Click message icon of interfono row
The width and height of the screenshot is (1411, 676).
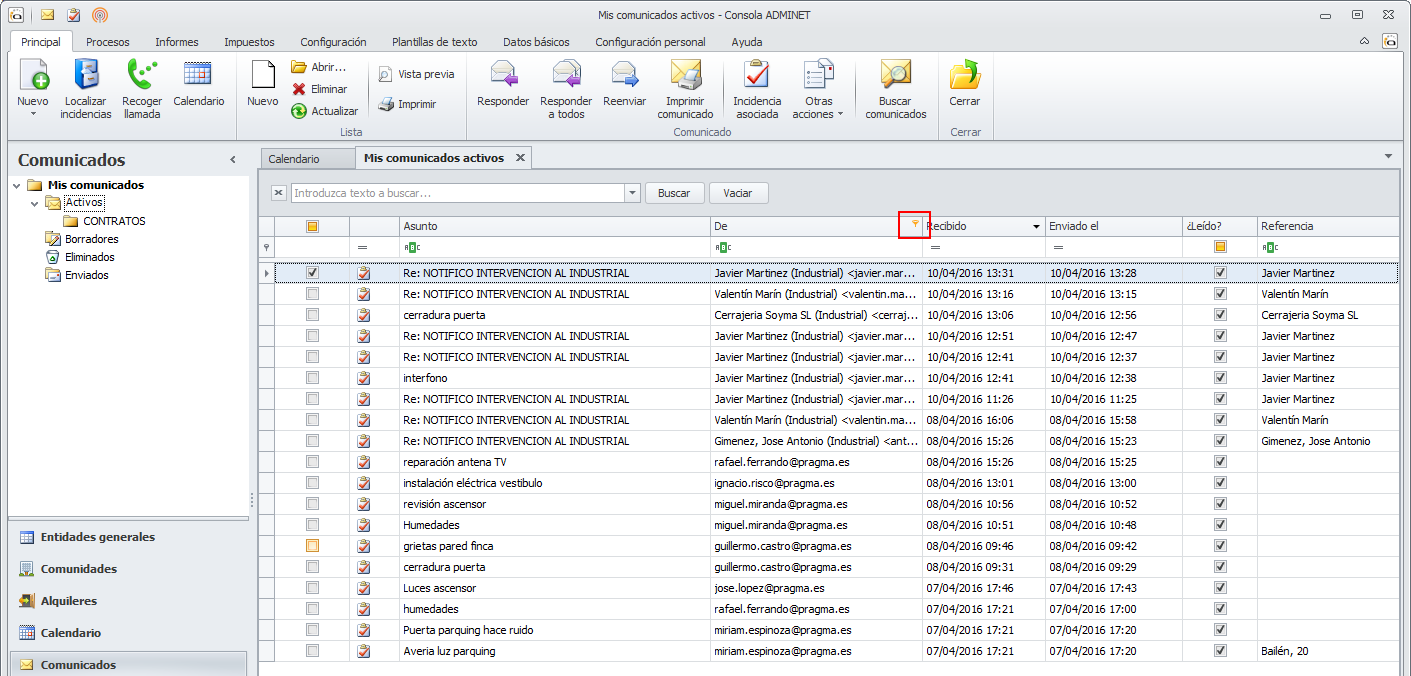364,378
